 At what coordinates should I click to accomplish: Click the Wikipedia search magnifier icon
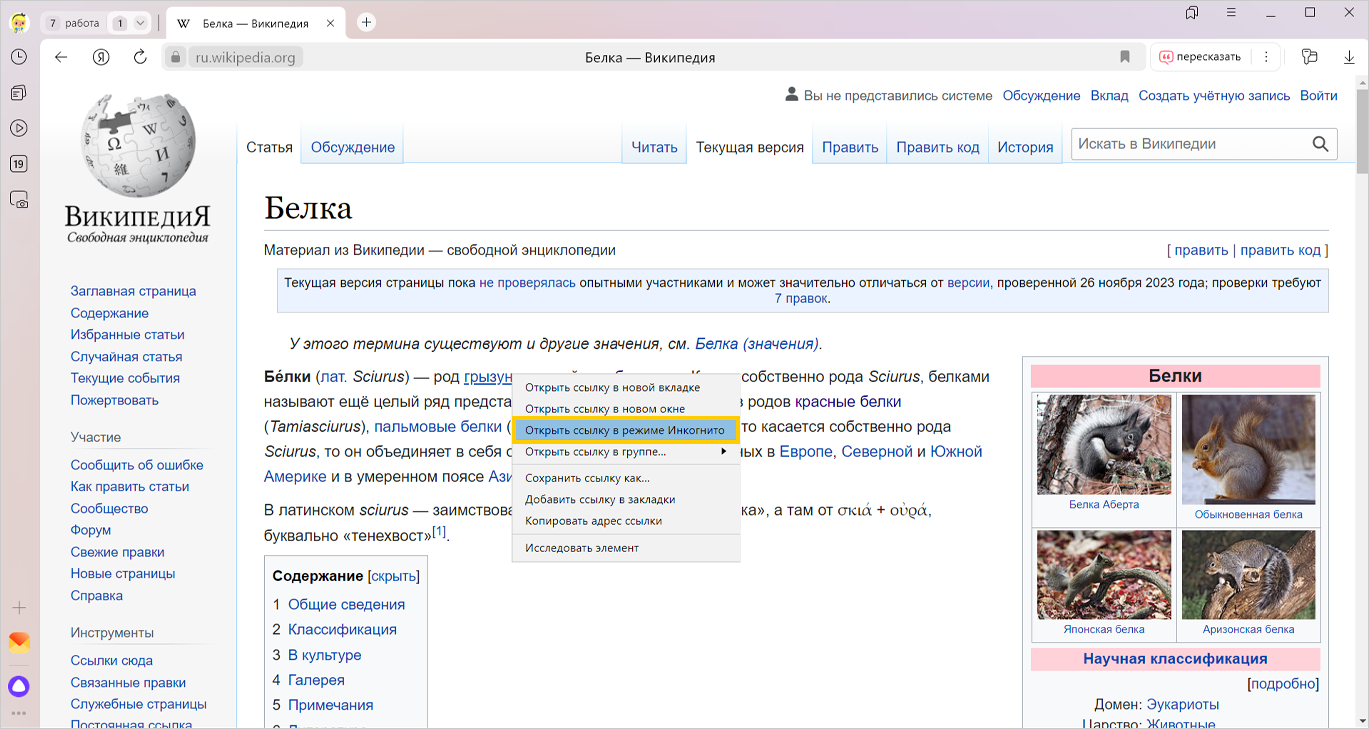click(x=1321, y=144)
